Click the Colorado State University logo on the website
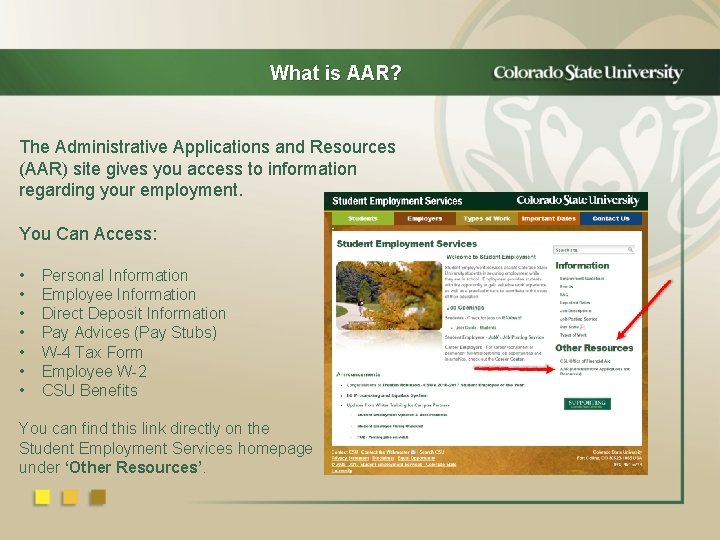The image size is (720, 540). (x=578, y=201)
